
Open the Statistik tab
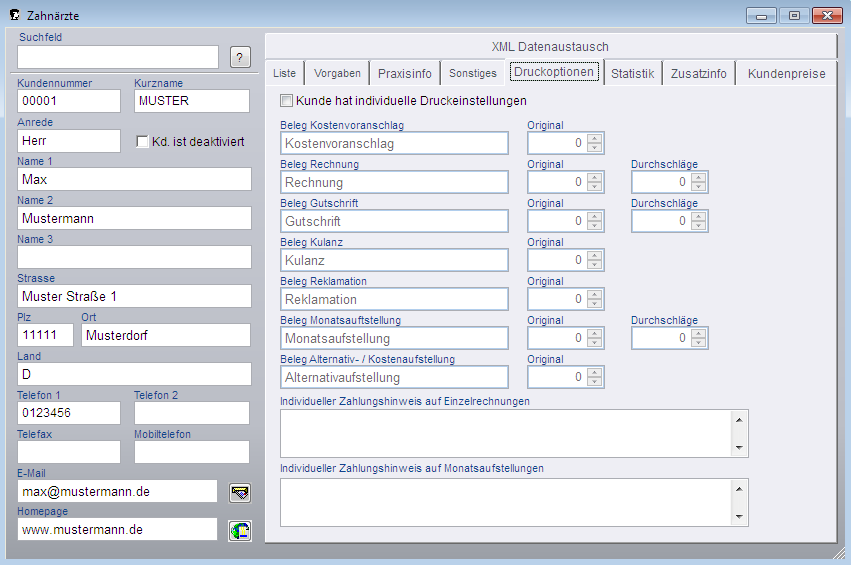pos(633,73)
